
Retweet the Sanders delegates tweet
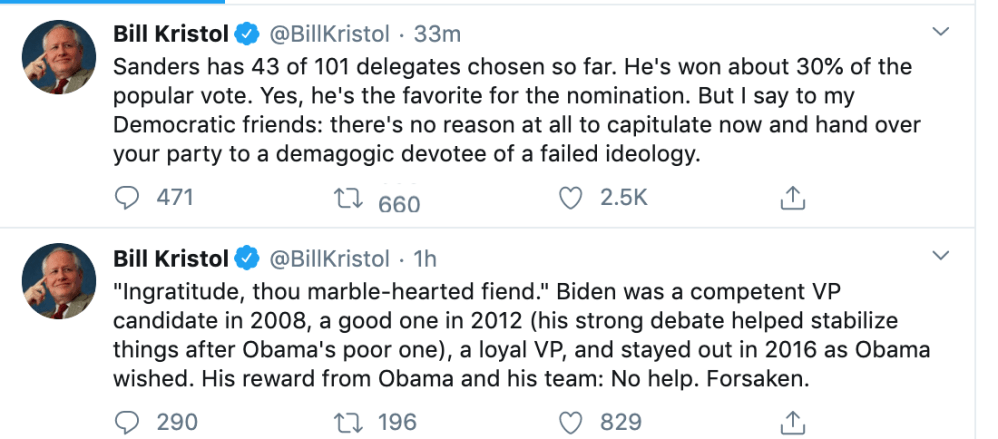point(350,199)
